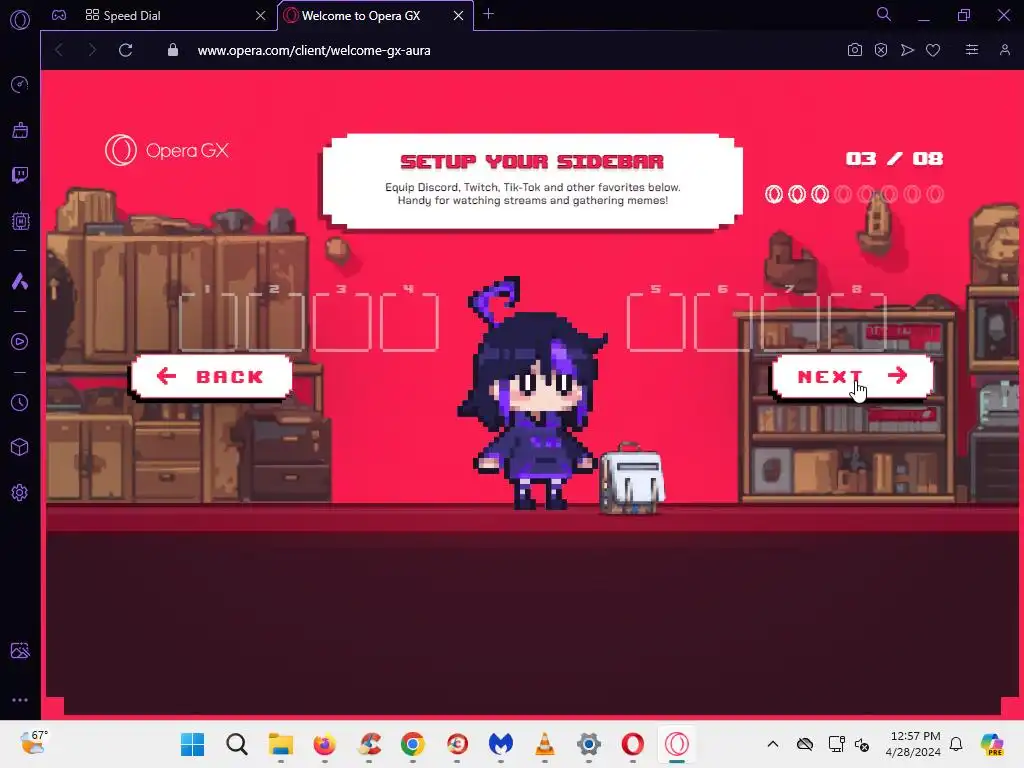1024x768 pixels.
Task: Open the paper-plane icon in toolbar
Action: pos(907,50)
